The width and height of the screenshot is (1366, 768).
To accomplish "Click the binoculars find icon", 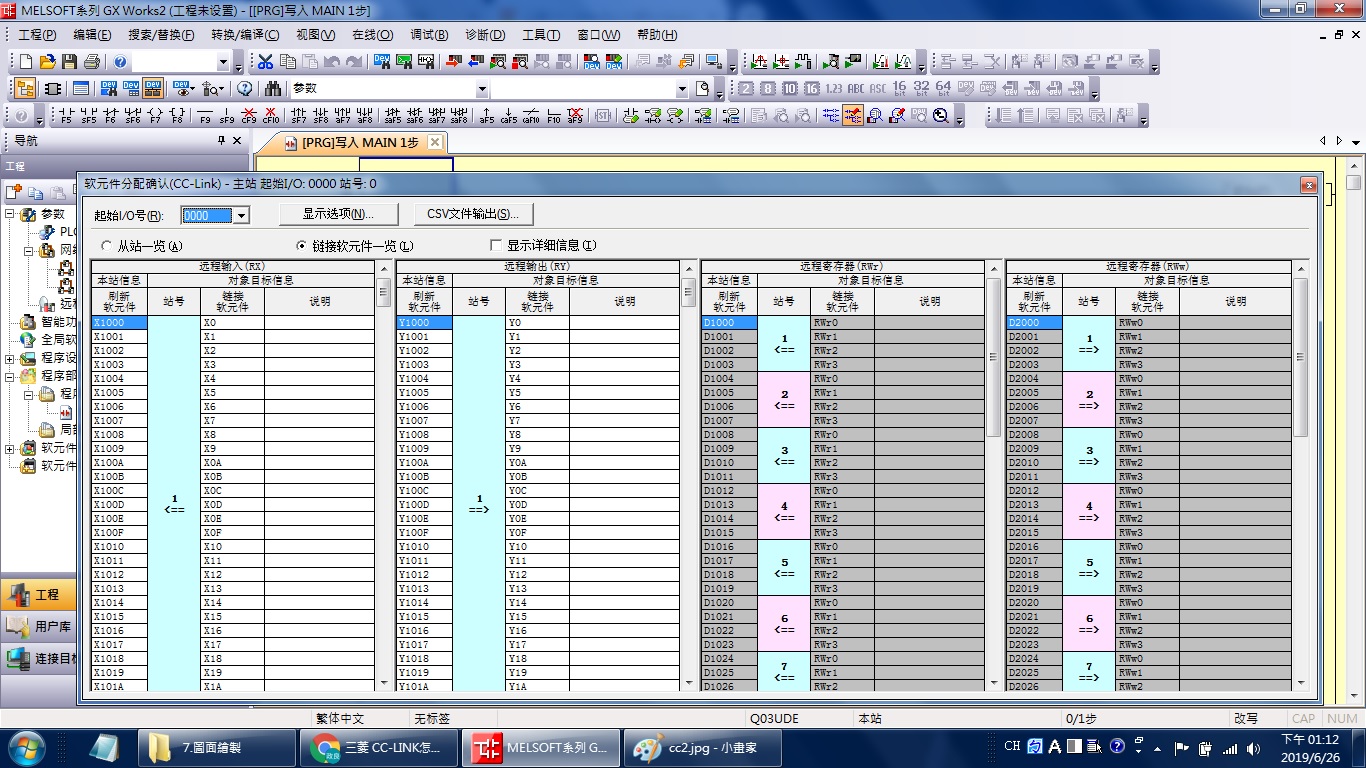I will click(x=273, y=88).
